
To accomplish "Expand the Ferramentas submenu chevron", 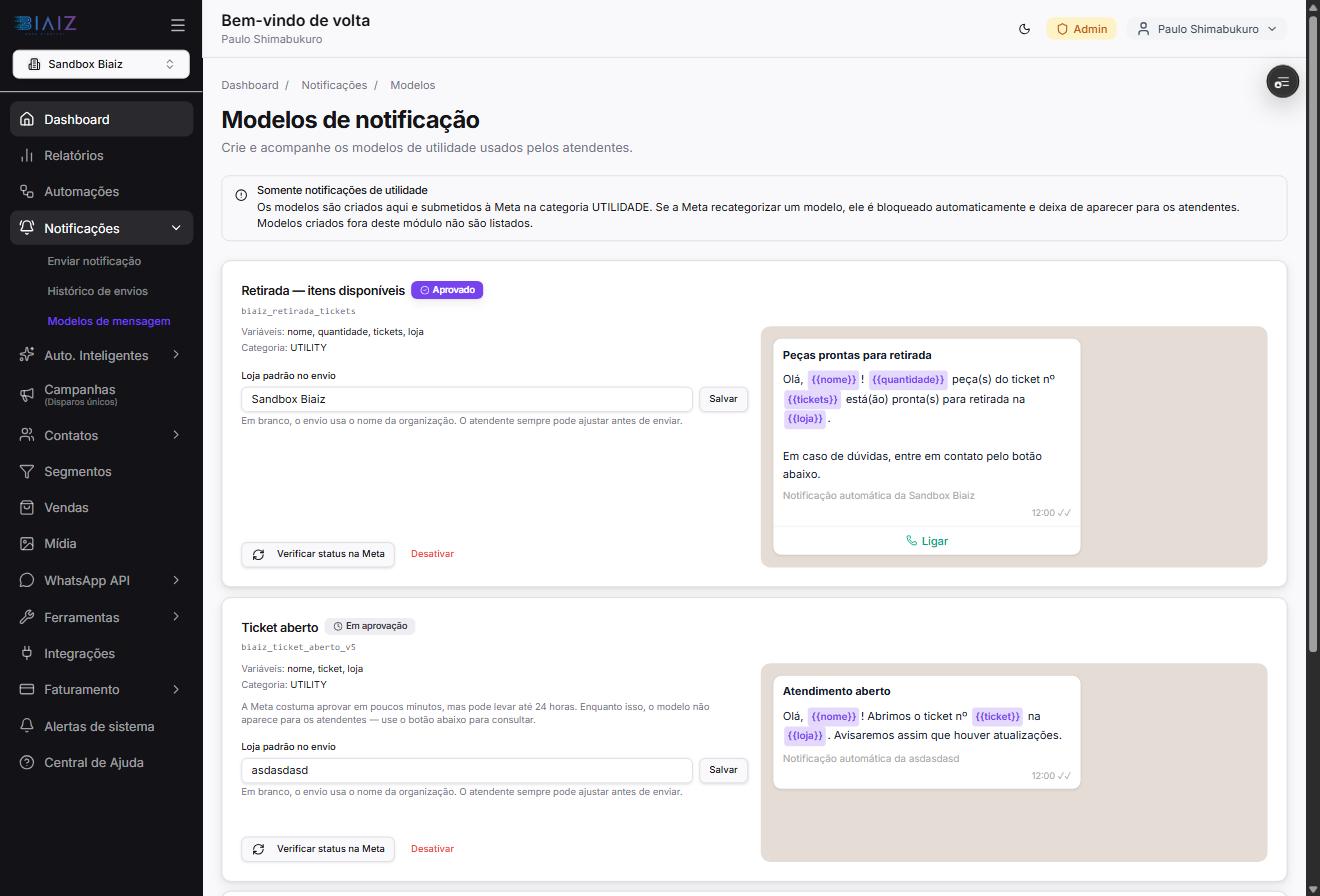I will tap(176, 617).
